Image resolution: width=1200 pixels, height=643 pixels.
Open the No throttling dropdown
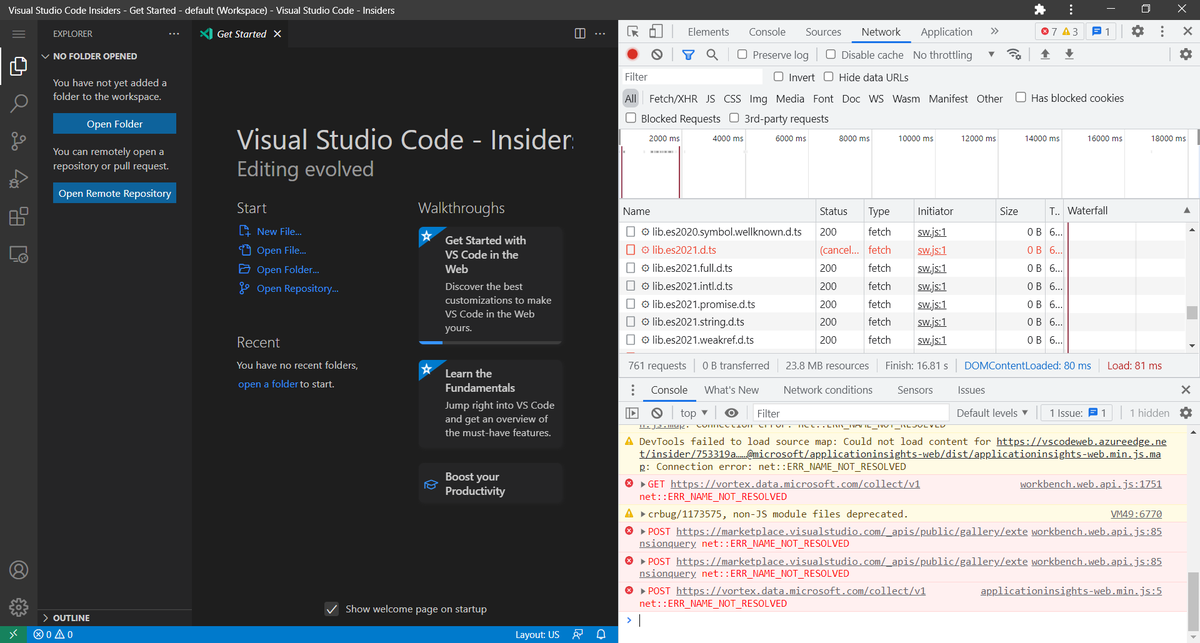[954, 55]
